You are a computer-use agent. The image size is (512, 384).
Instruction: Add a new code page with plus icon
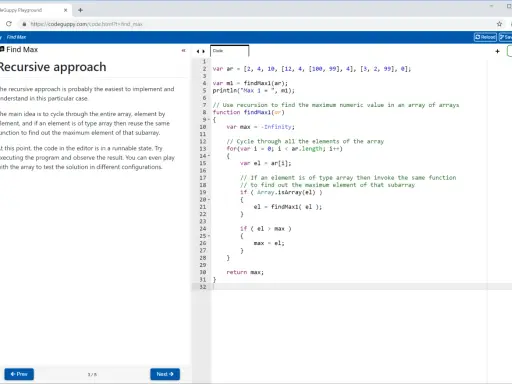tap(497, 51)
